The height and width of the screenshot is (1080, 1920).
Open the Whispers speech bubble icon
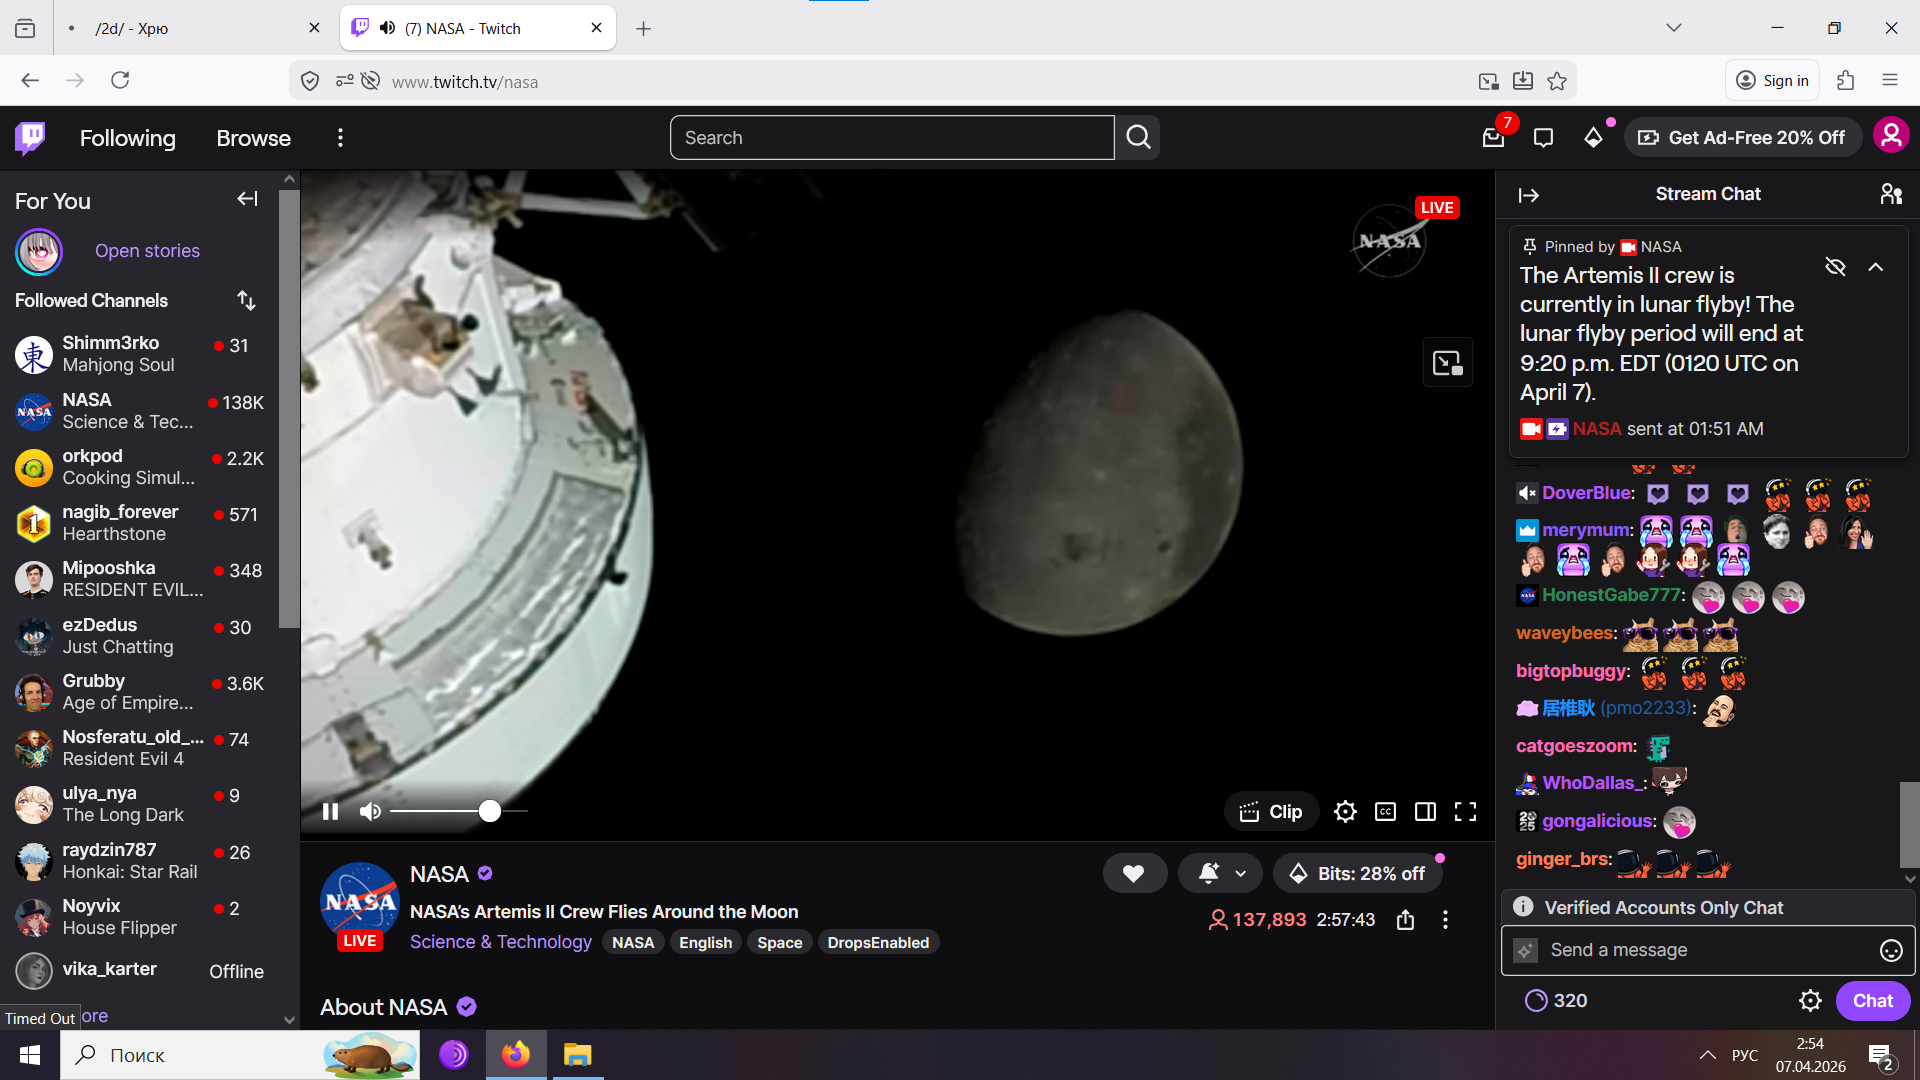tap(1543, 138)
